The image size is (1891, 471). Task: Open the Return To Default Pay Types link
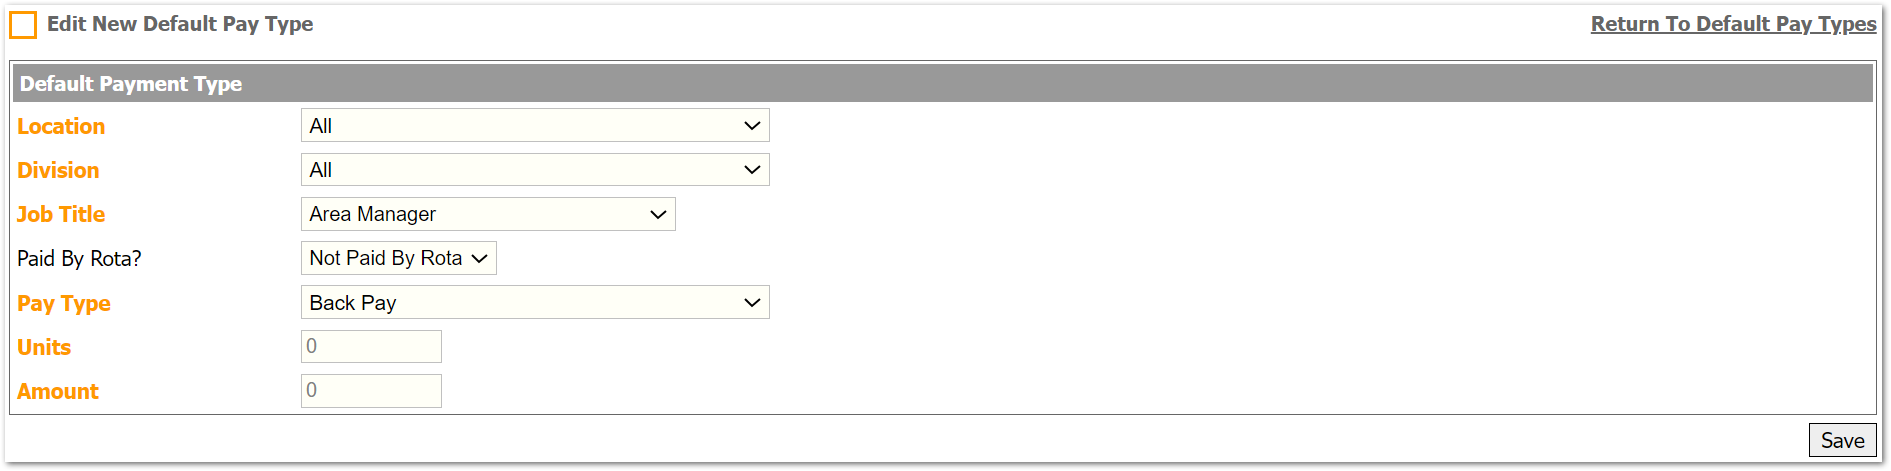click(1733, 24)
